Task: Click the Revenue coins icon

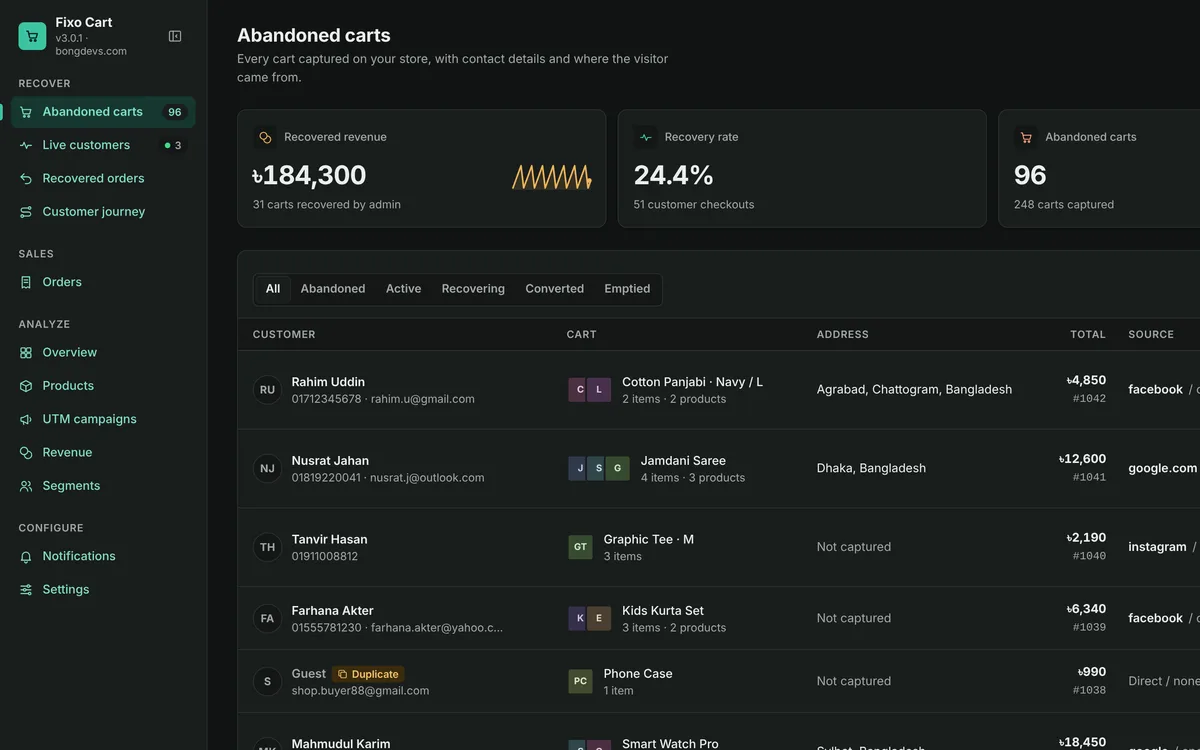Action: click(x=26, y=452)
